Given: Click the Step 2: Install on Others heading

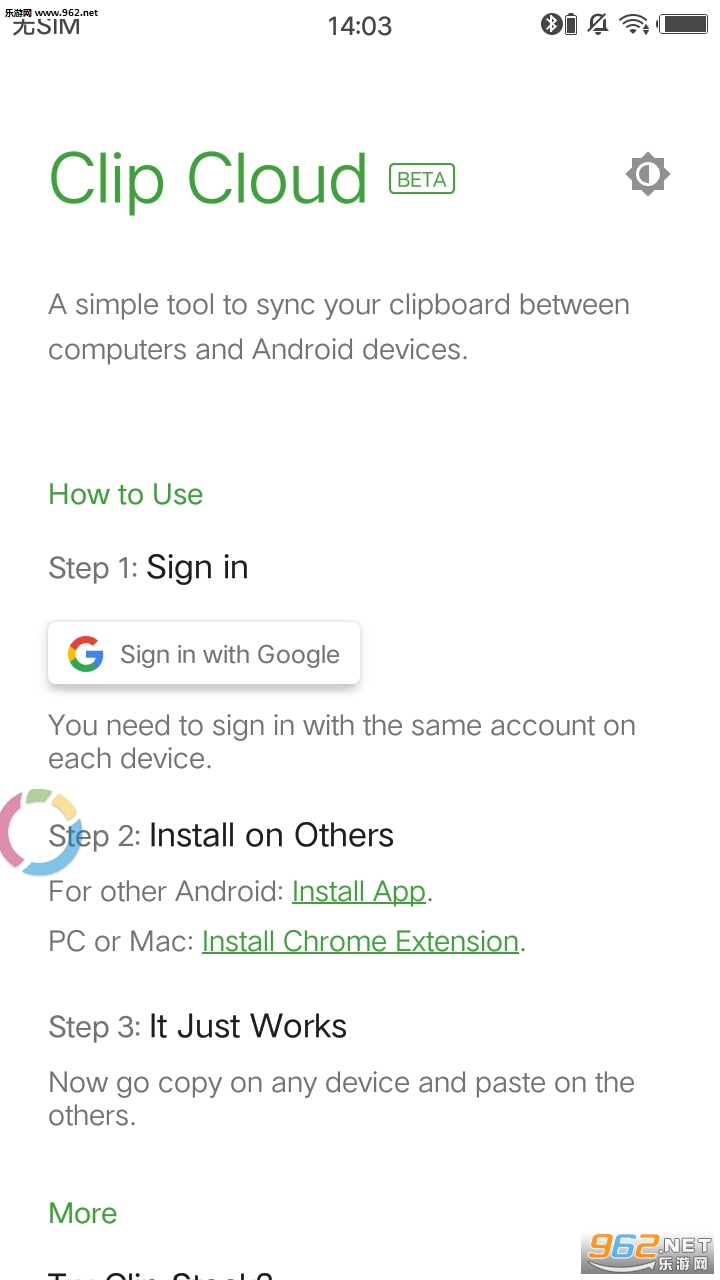Looking at the screenshot, I should coord(221,835).
